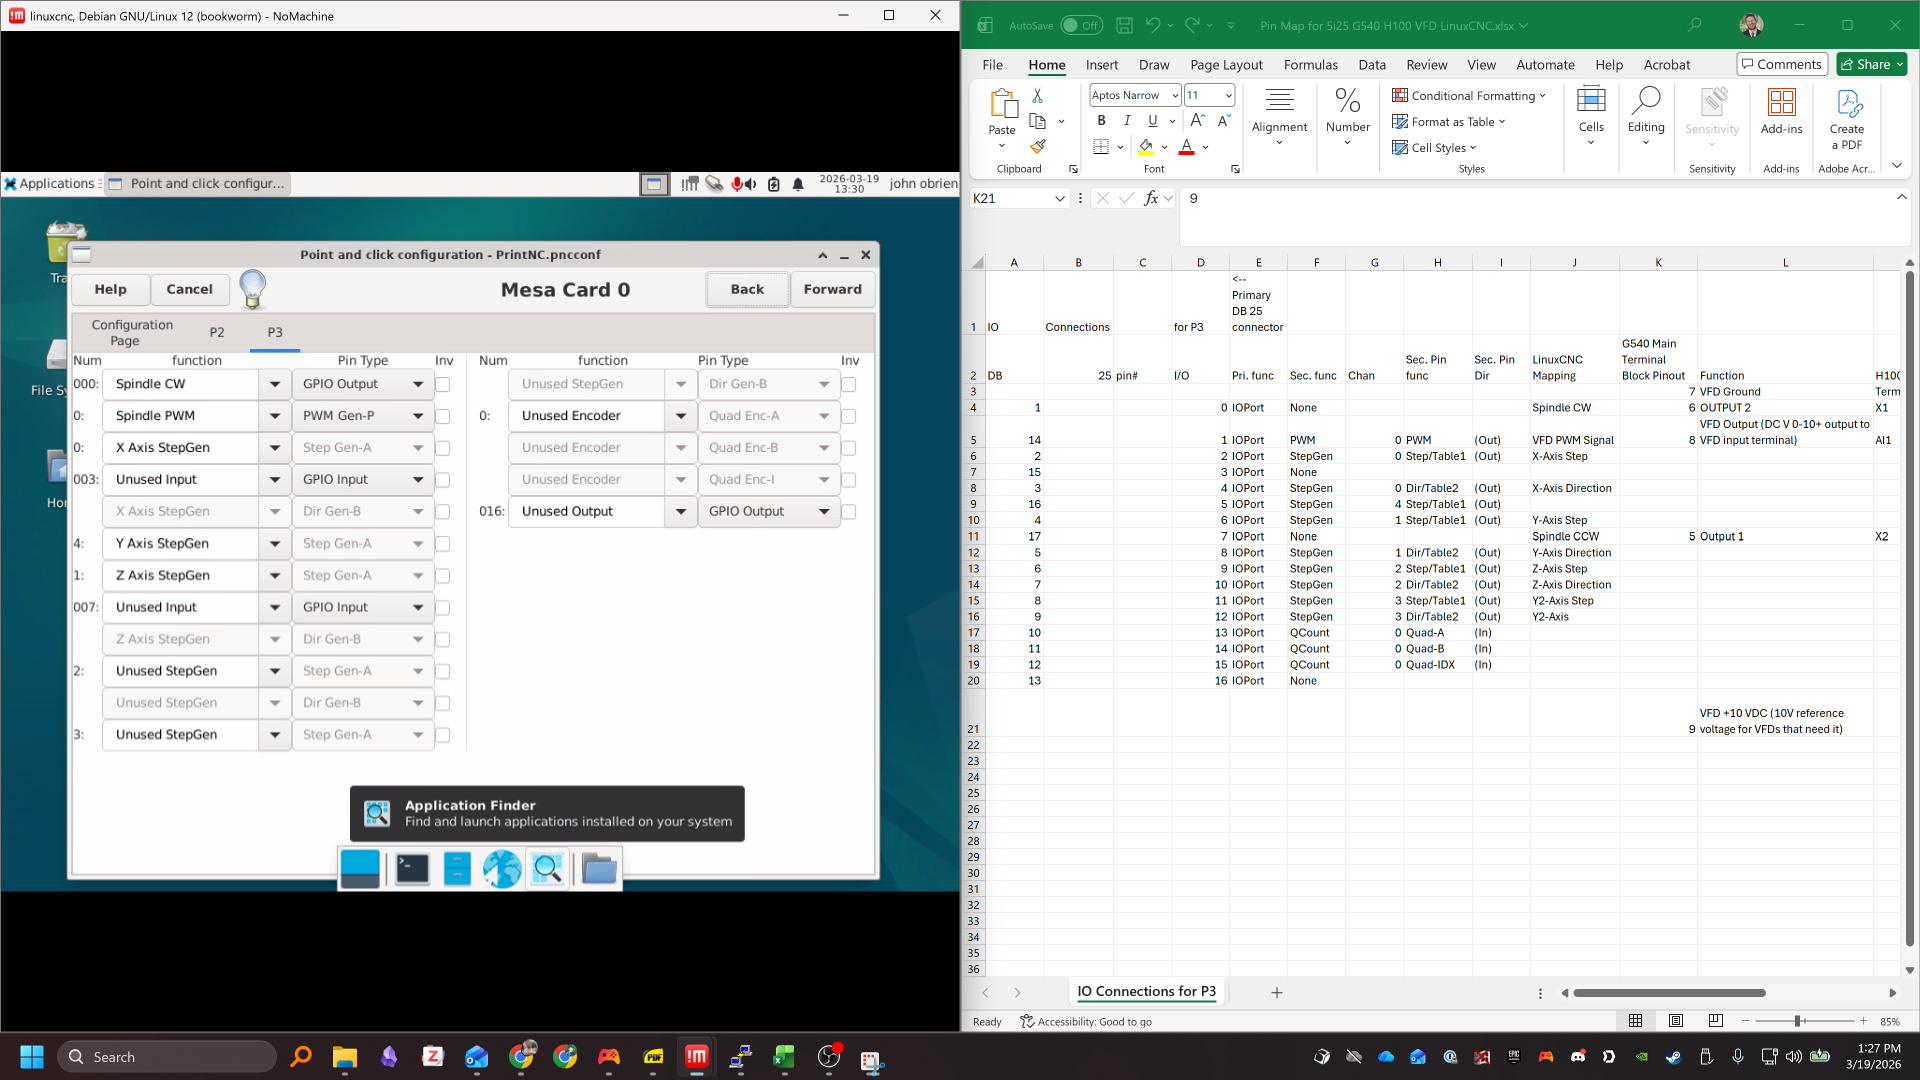Toggle the AutoSave switch
The width and height of the screenshot is (1920, 1080).
(1081, 25)
